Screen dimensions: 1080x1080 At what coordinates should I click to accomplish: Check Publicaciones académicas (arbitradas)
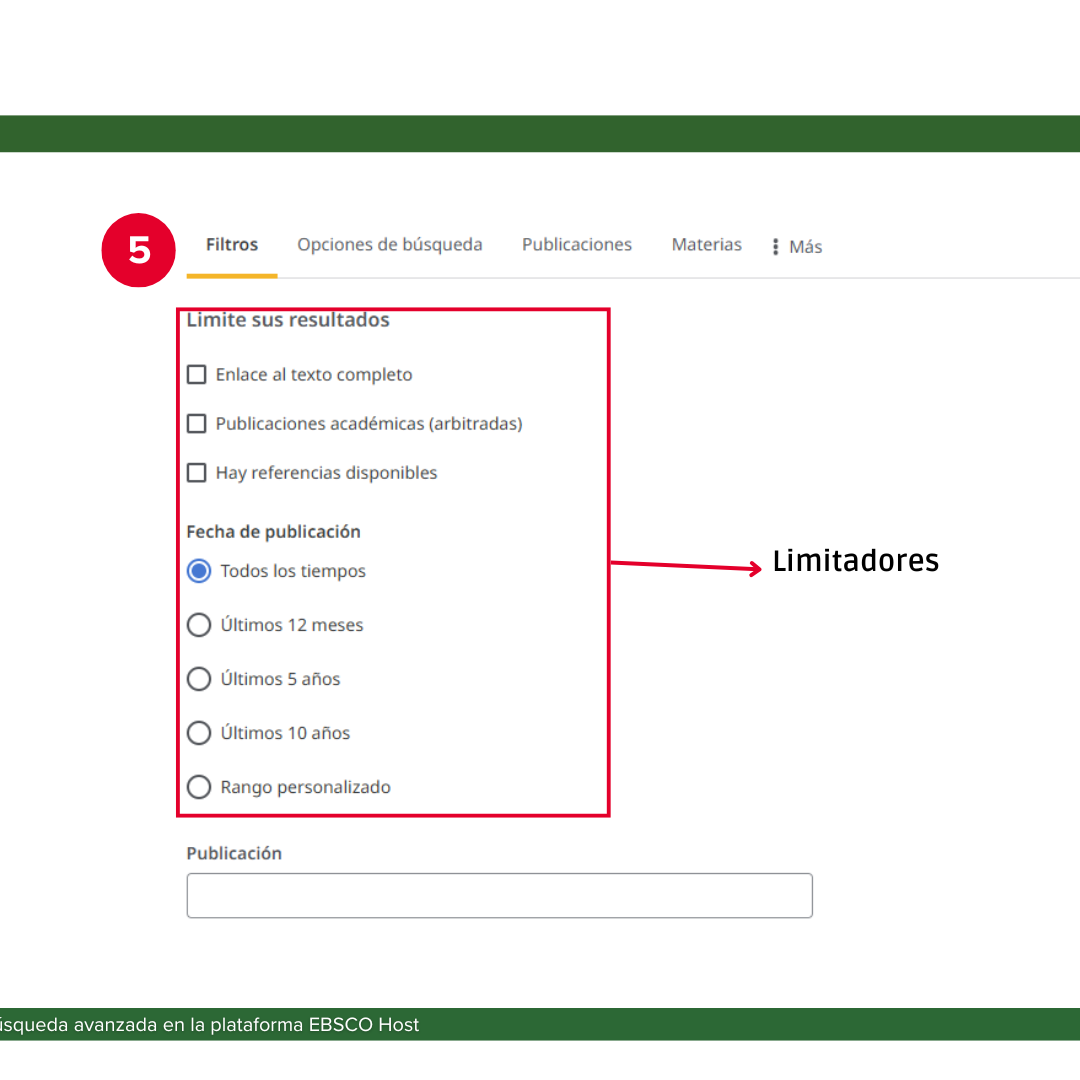196,423
